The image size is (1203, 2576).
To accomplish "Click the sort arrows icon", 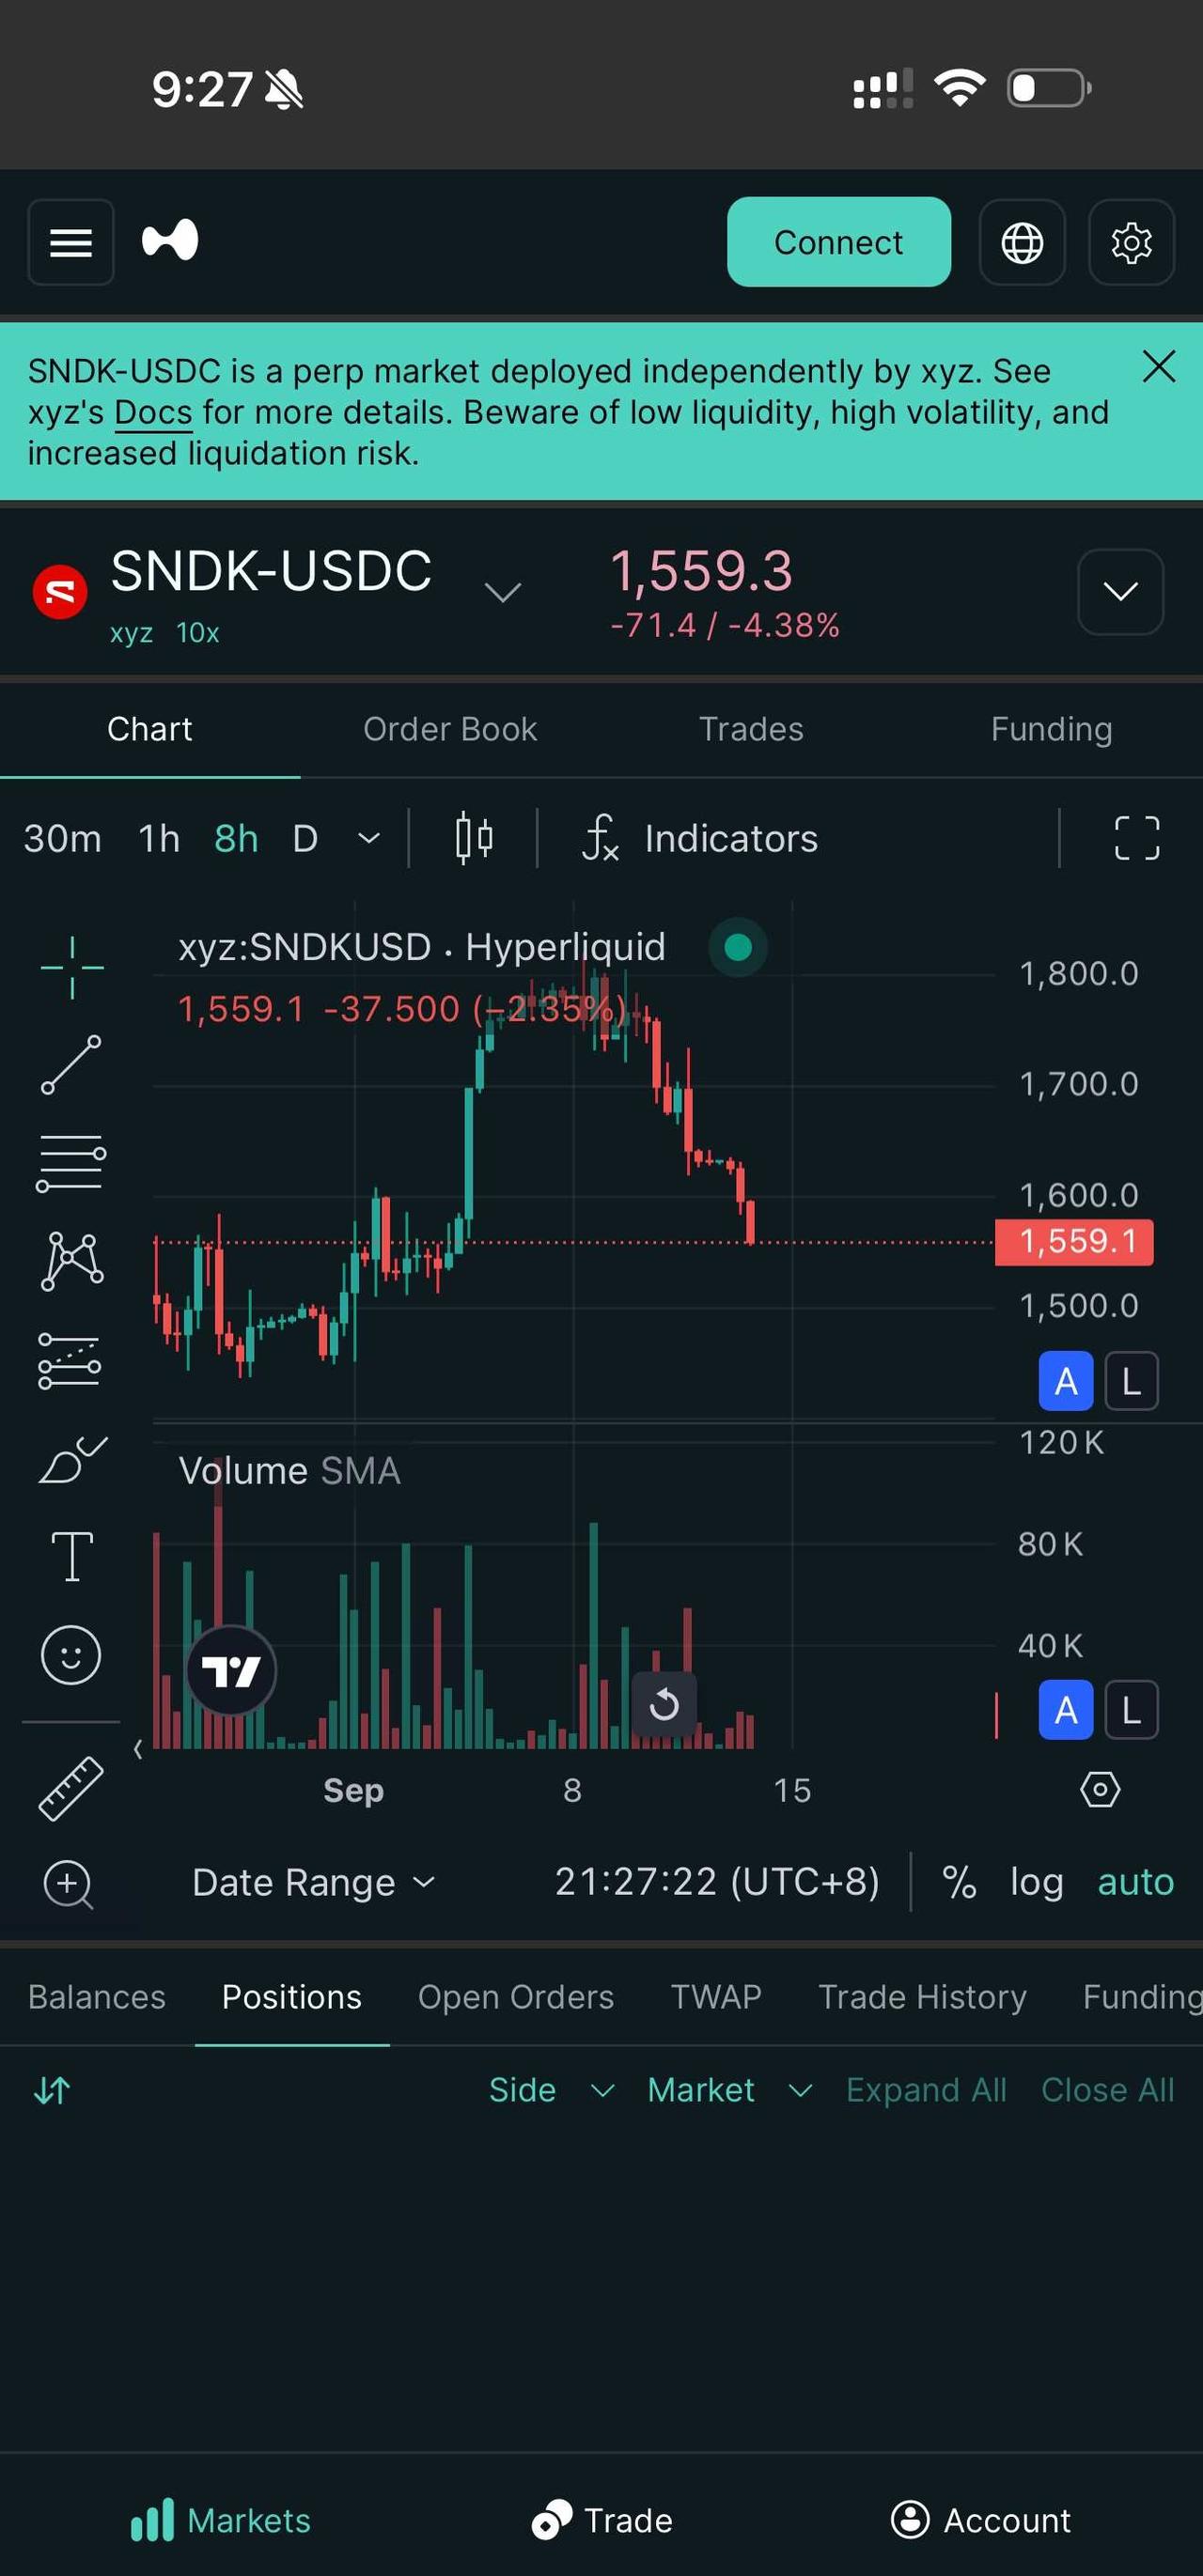I will coord(52,2090).
